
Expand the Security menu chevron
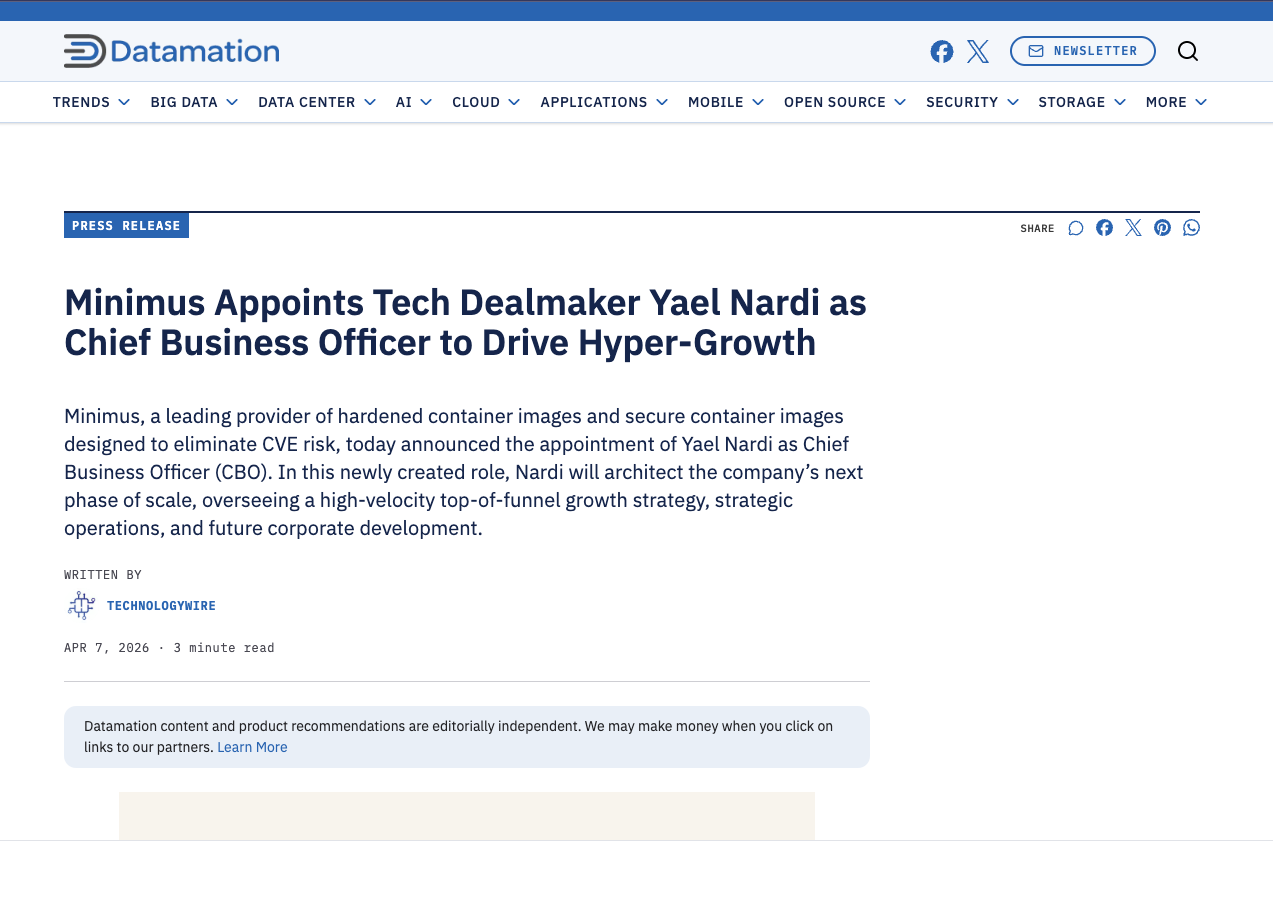(x=1013, y=102)
